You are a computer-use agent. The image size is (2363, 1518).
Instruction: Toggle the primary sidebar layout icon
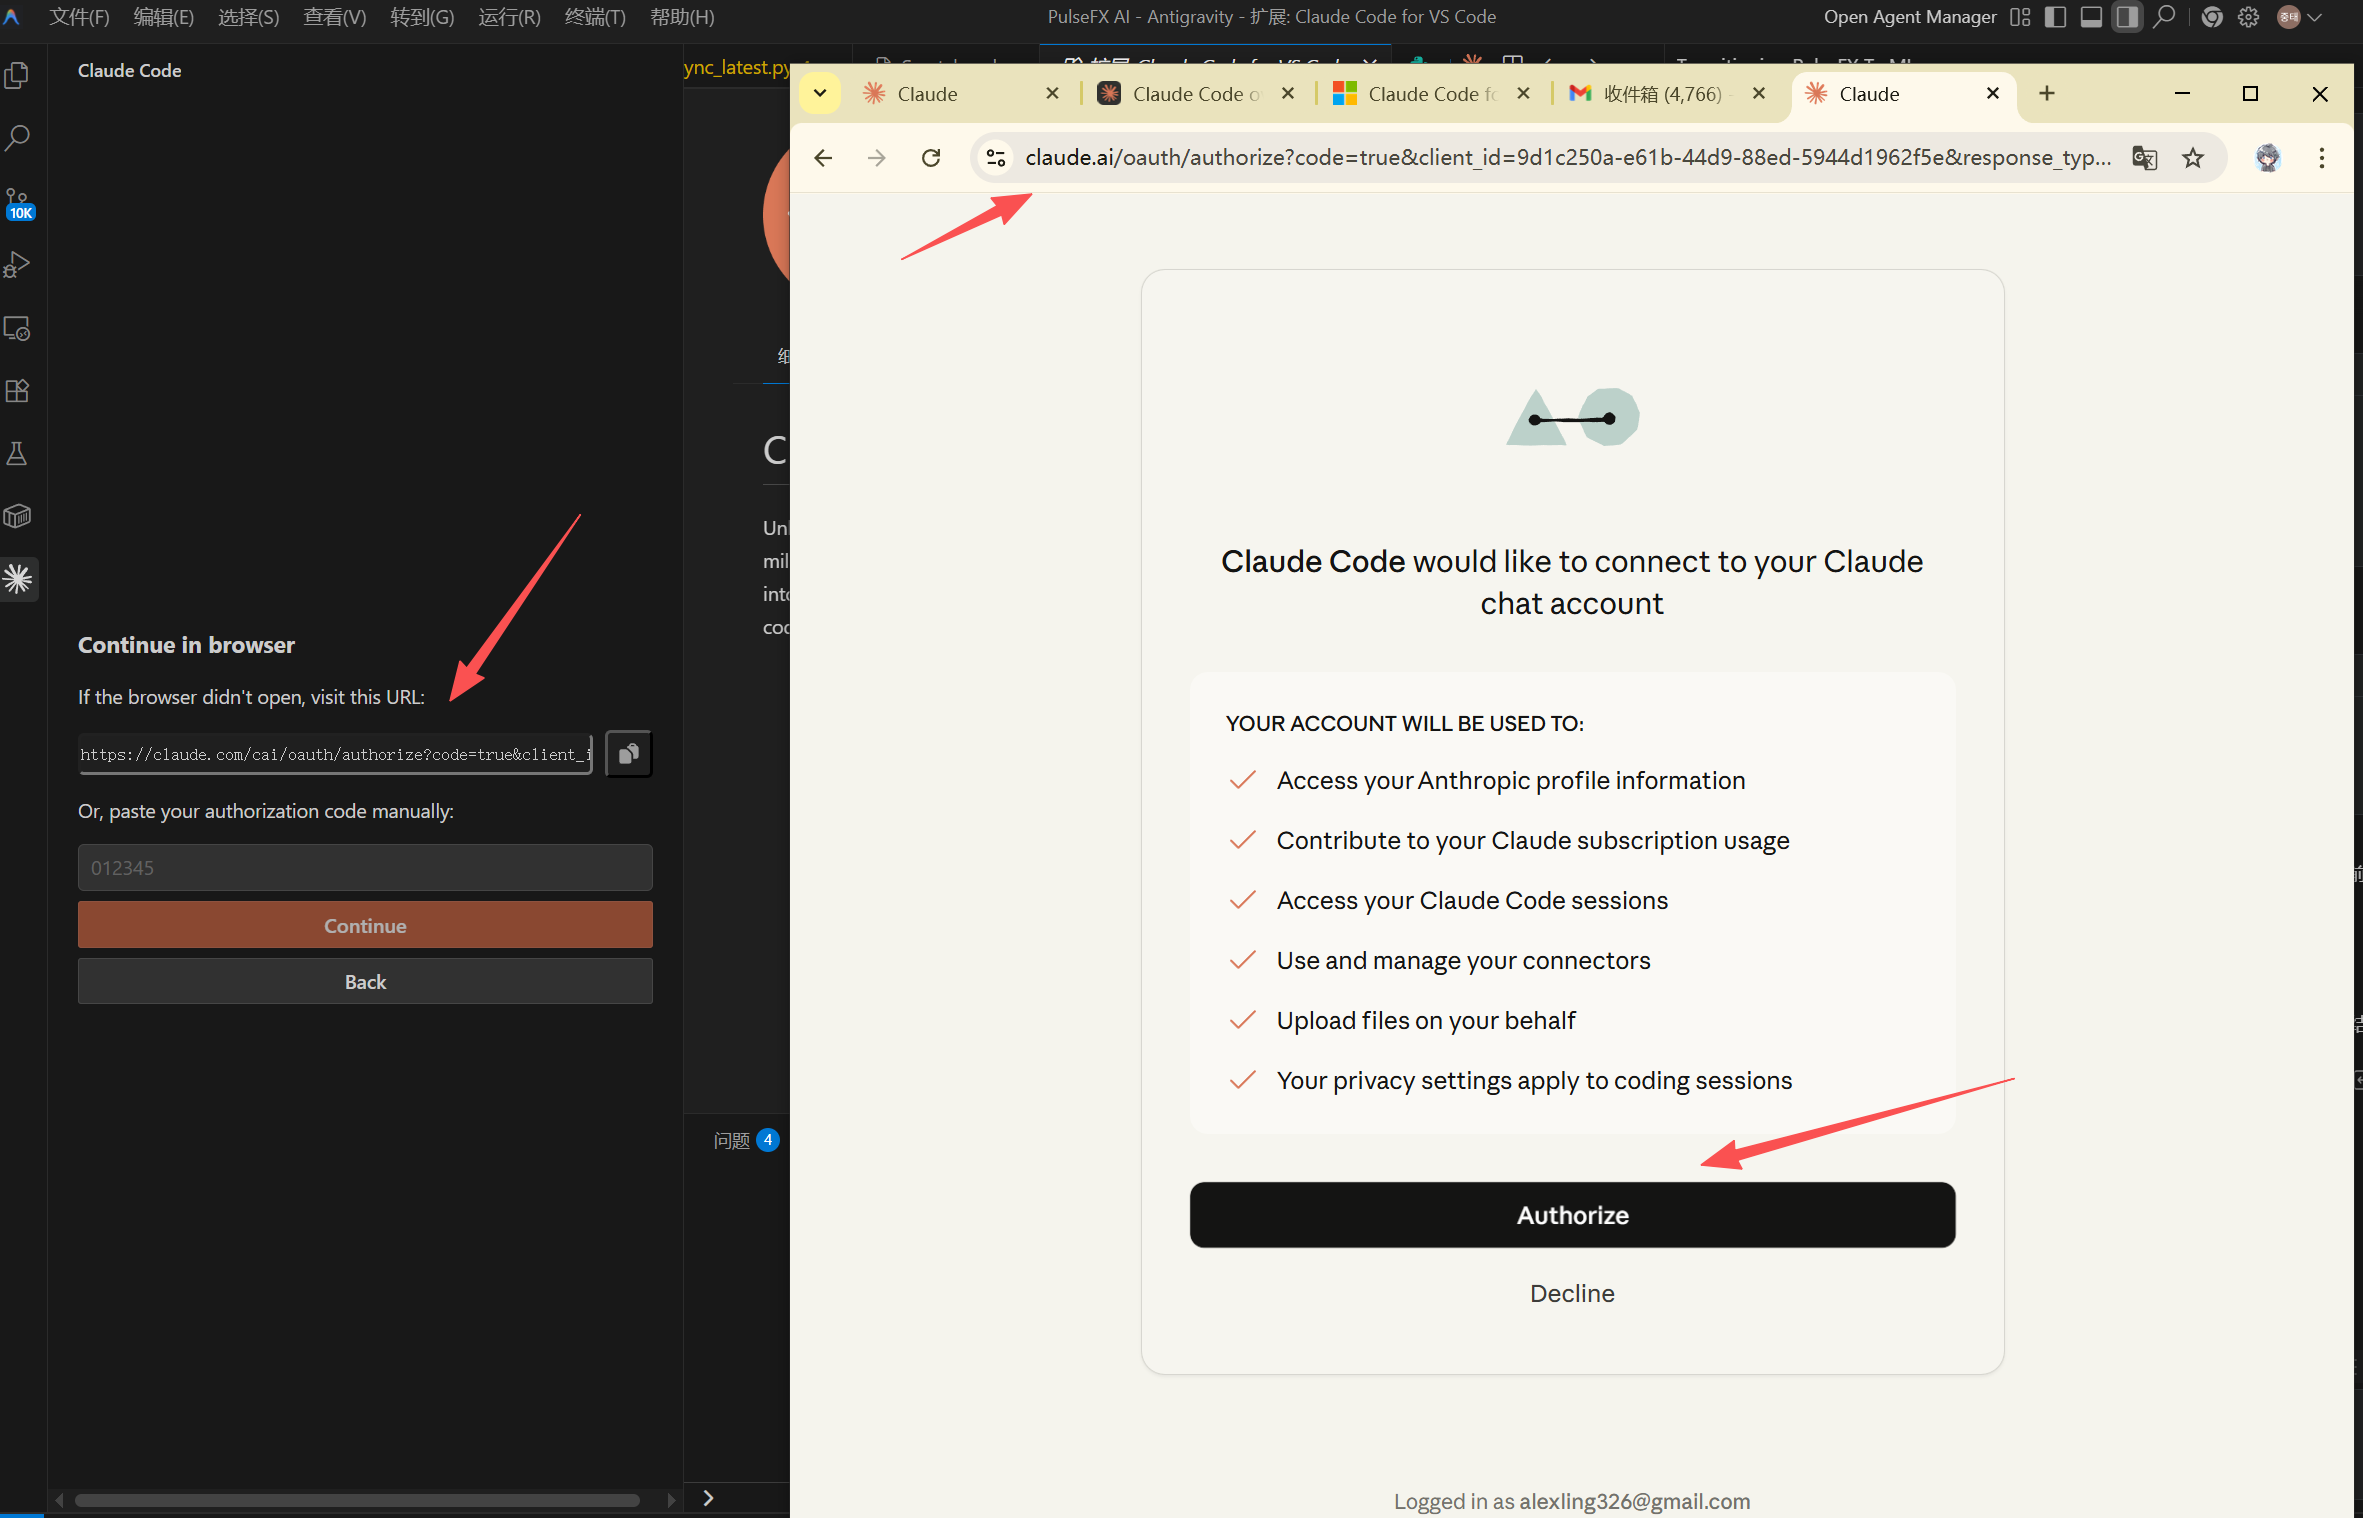pyautogui.click(x=2055, y=17)
